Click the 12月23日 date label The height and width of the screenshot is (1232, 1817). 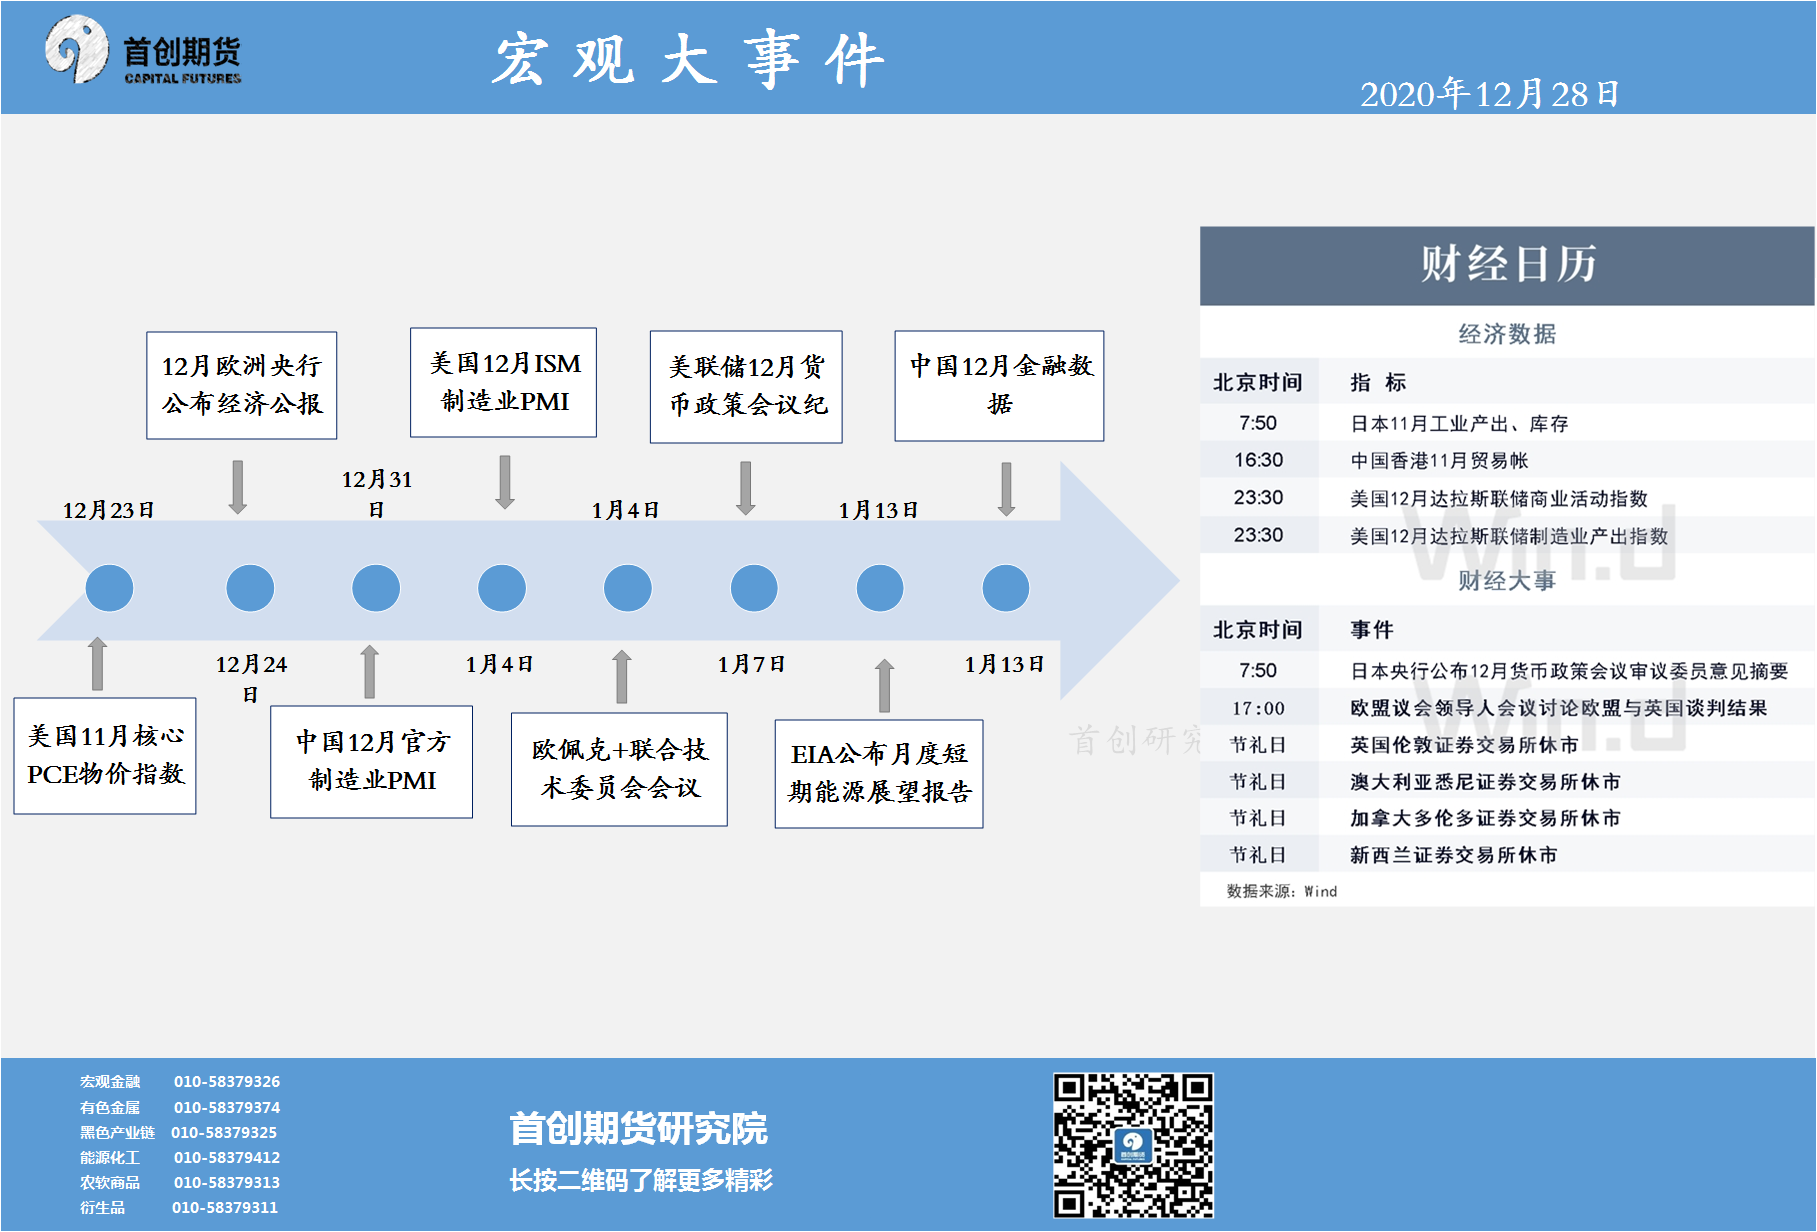[x=108, y=510]
